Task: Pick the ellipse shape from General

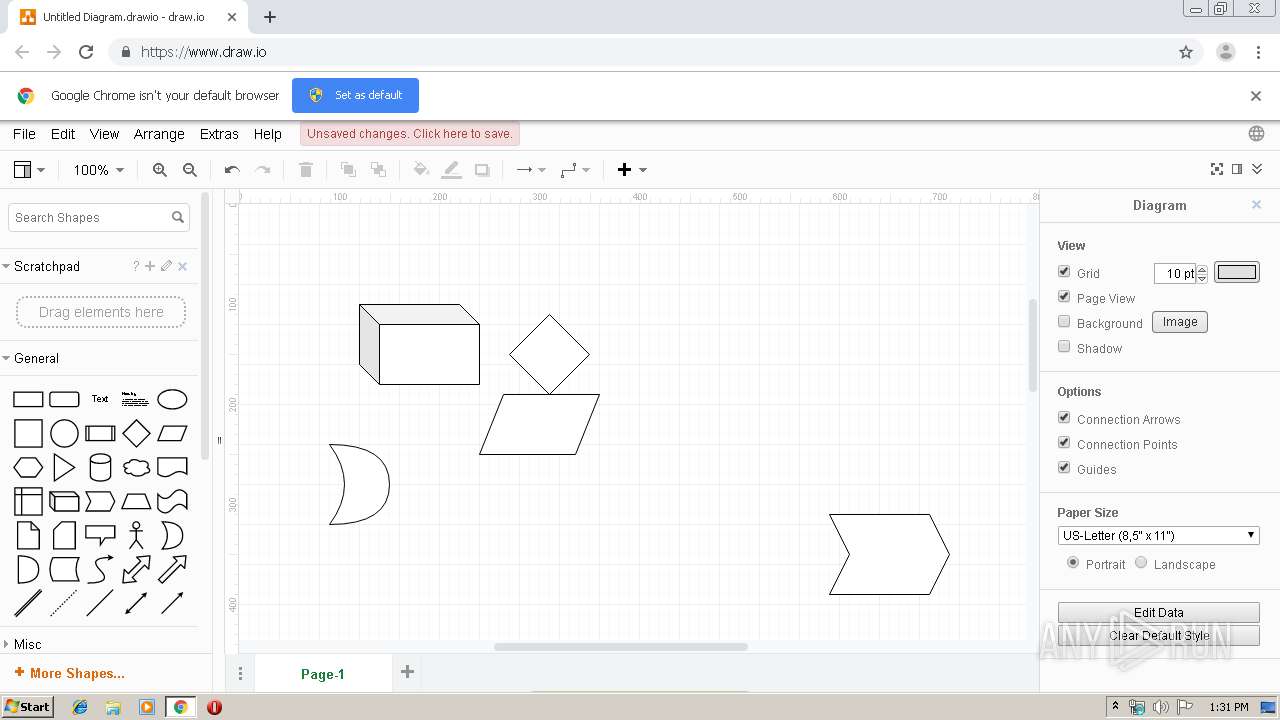Action: click(x=172, y=400)
